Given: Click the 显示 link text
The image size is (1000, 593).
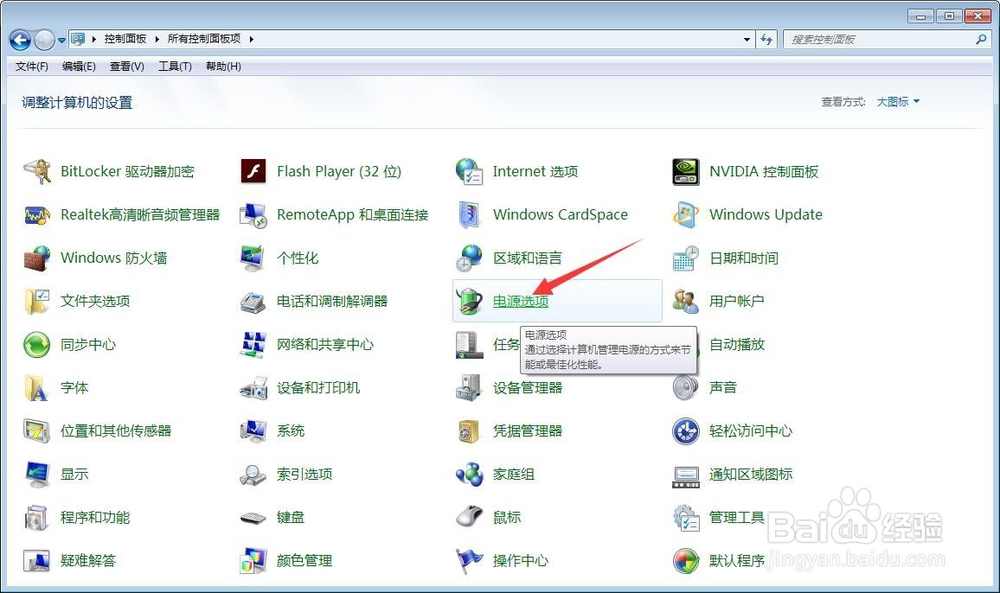Looking at the screenshot, I should tap(74, 474).
